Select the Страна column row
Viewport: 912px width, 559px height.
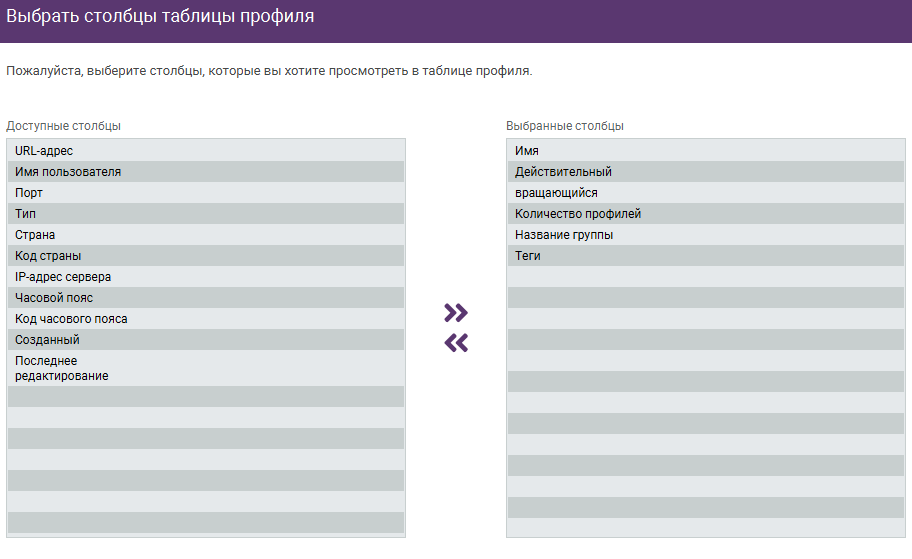pos(206,234)
